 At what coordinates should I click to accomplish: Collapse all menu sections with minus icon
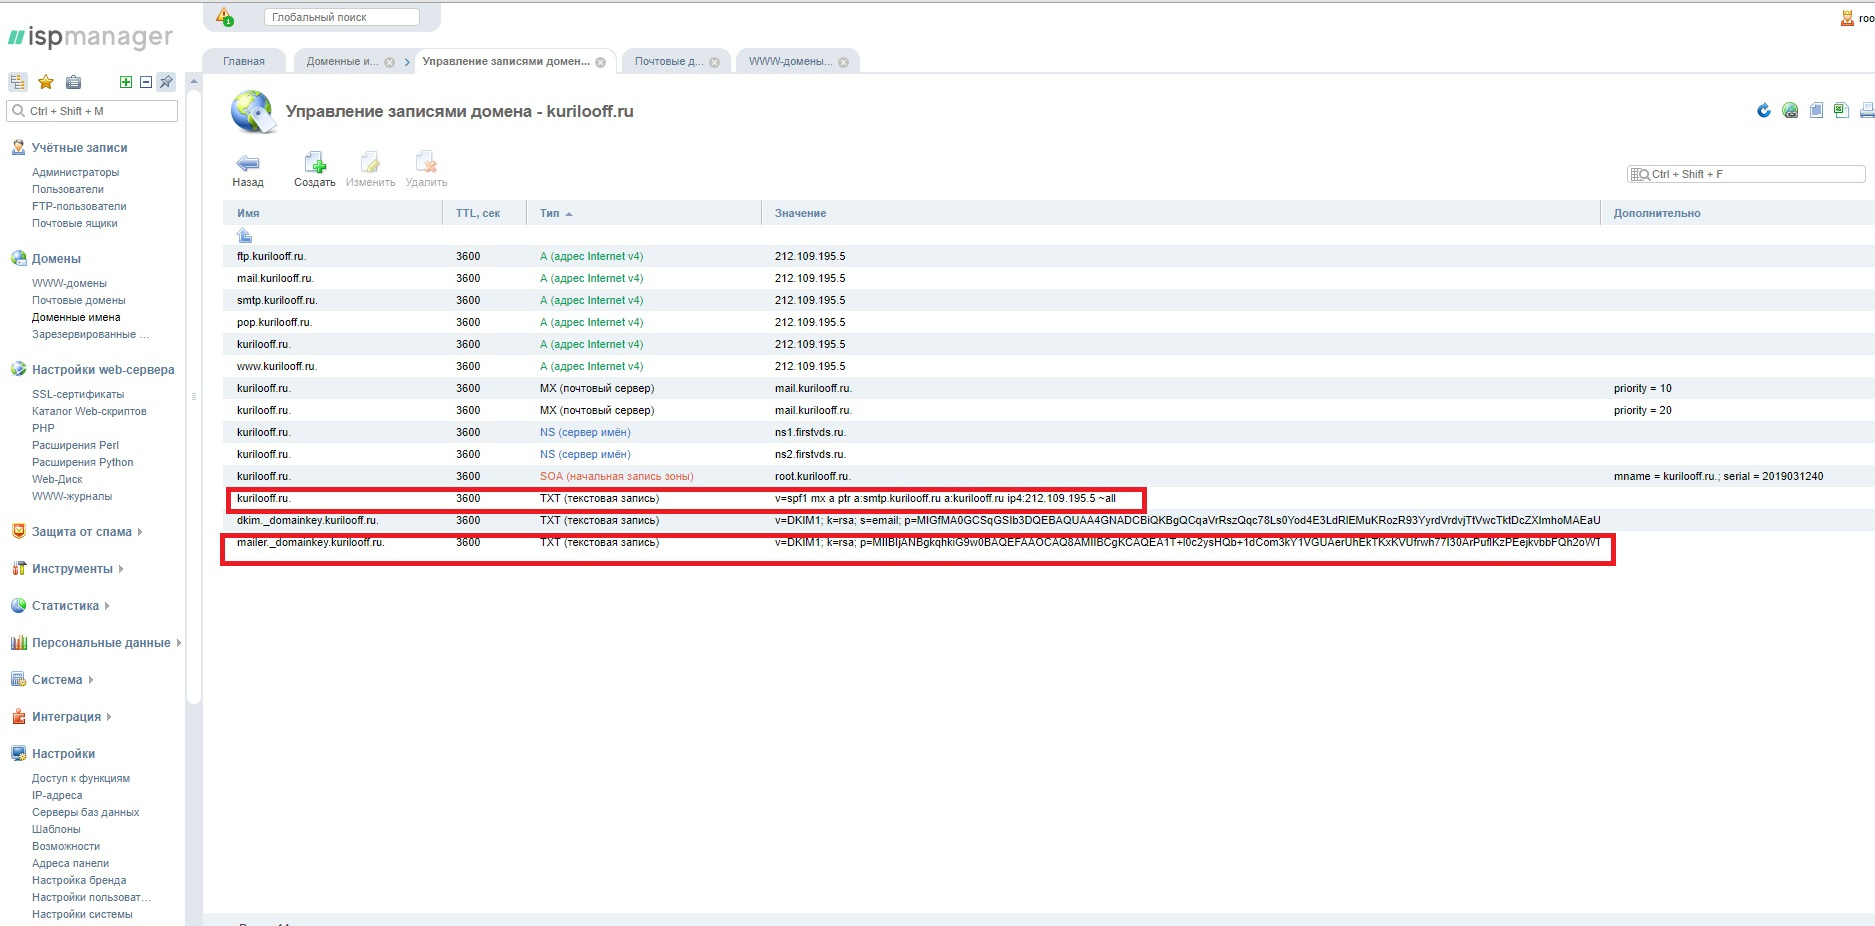click(146, 82)
